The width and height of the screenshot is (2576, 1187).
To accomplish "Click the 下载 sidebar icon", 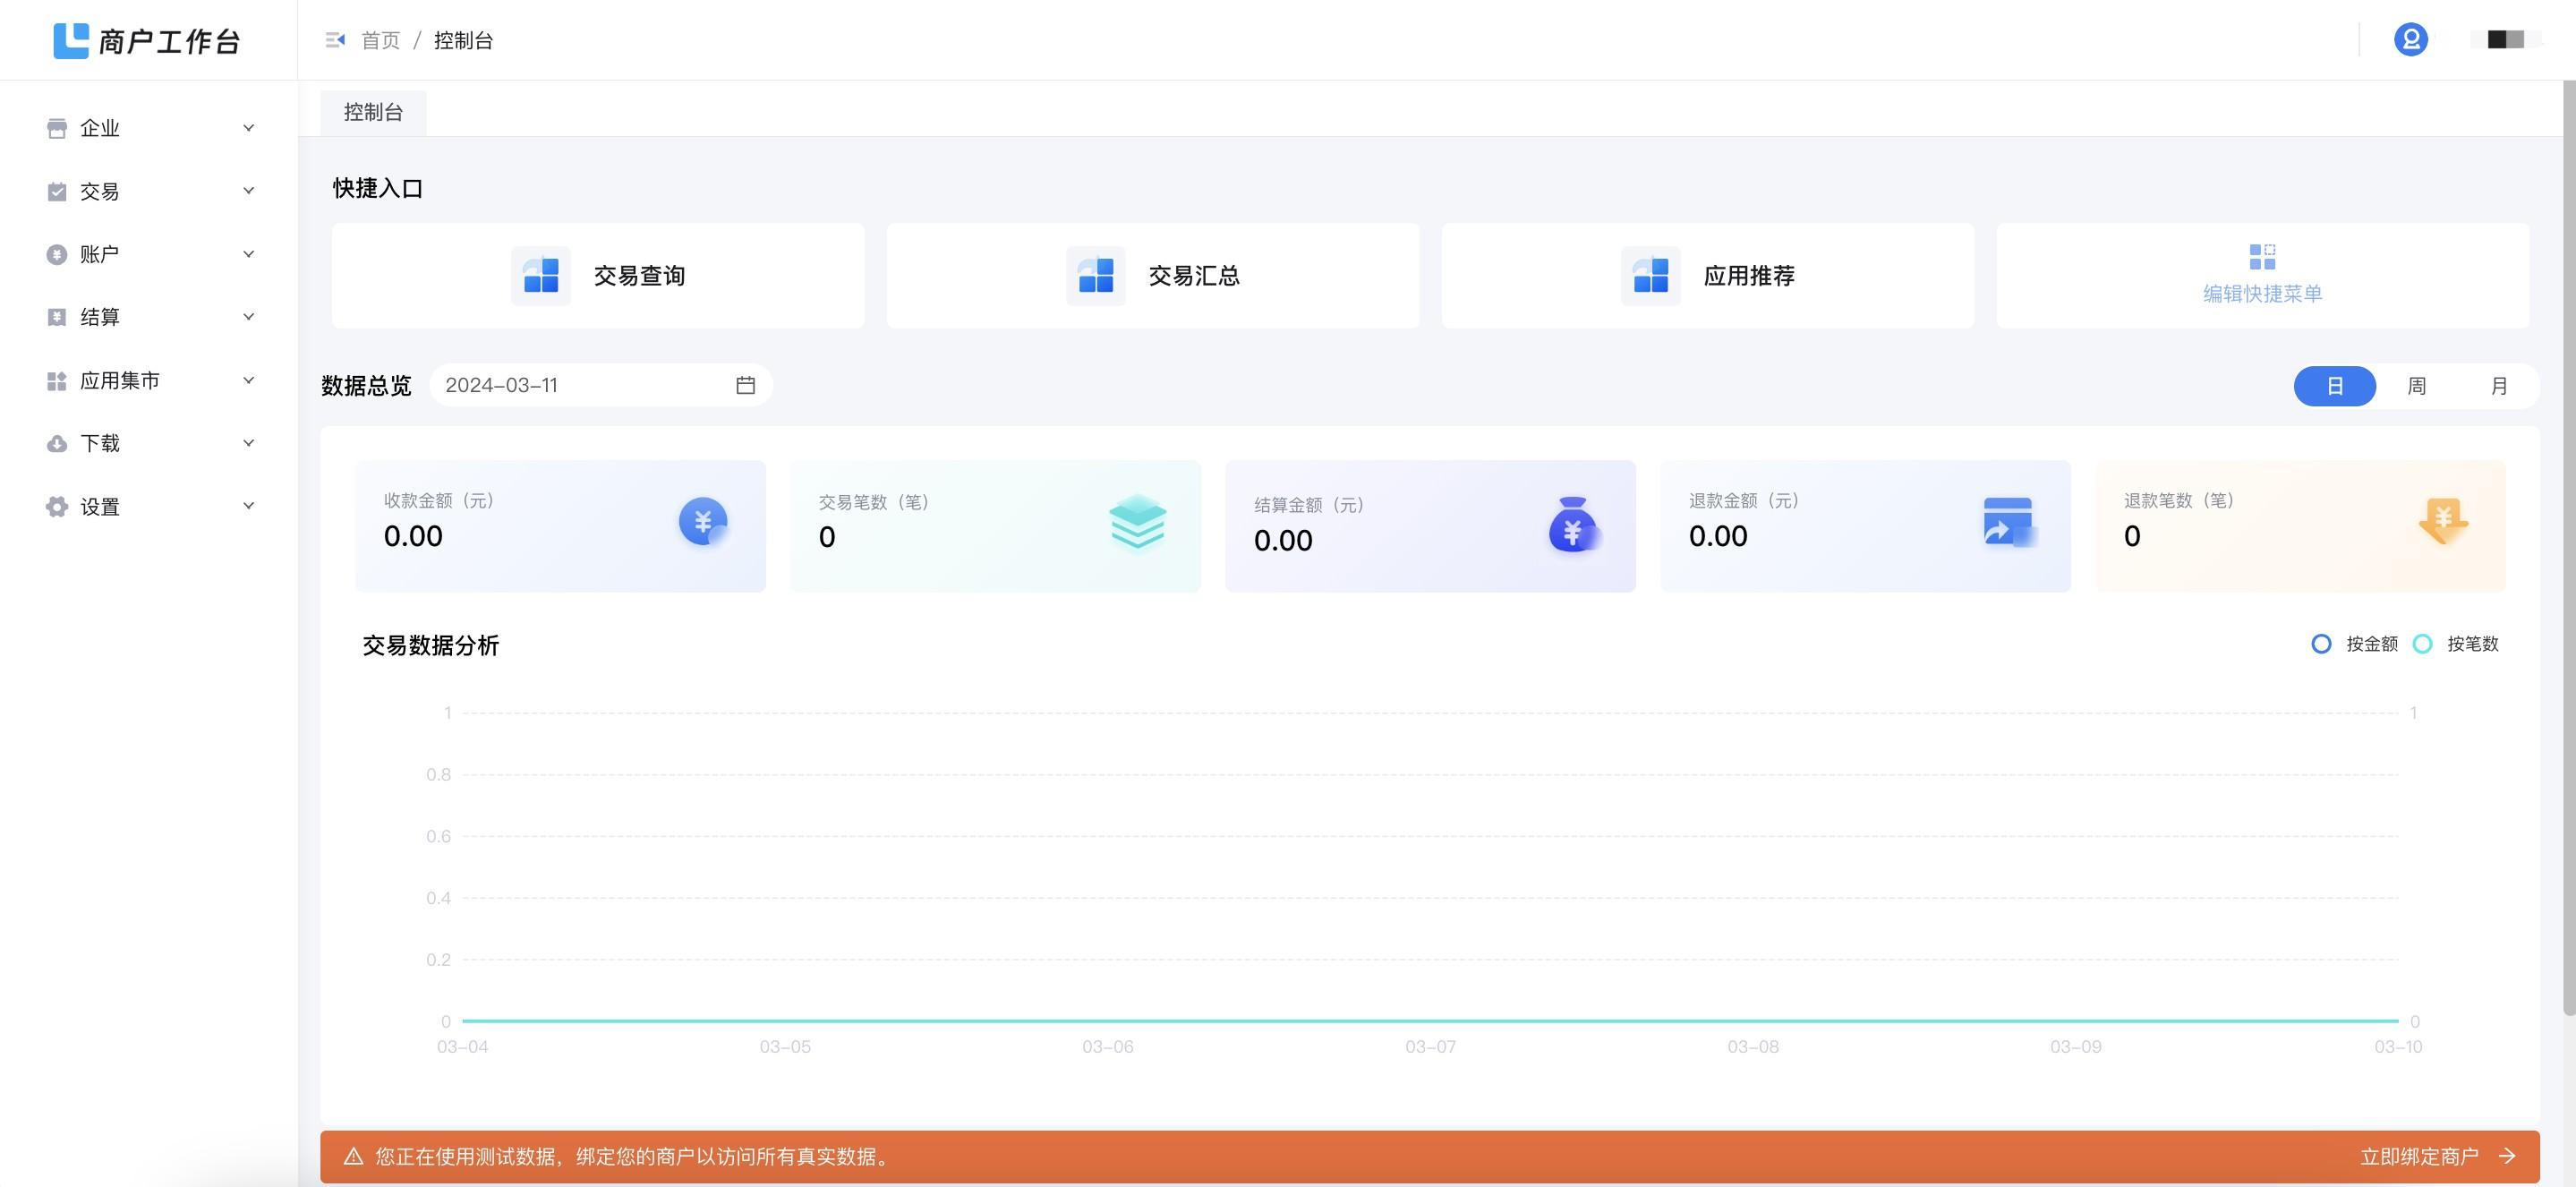I will click(x=57, y=443).
